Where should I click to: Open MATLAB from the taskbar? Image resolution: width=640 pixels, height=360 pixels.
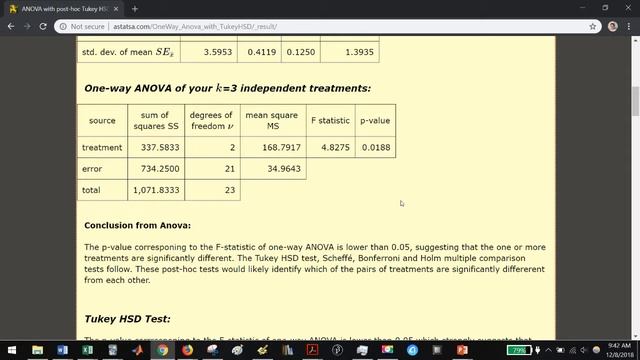point(138,350)
